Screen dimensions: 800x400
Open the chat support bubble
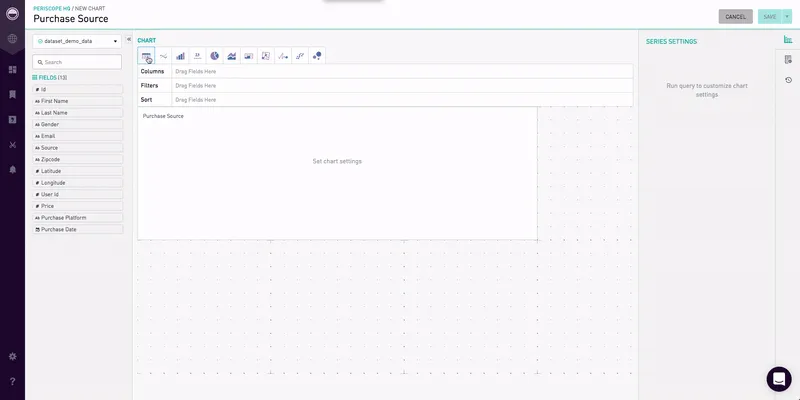[x=779, y=379]
